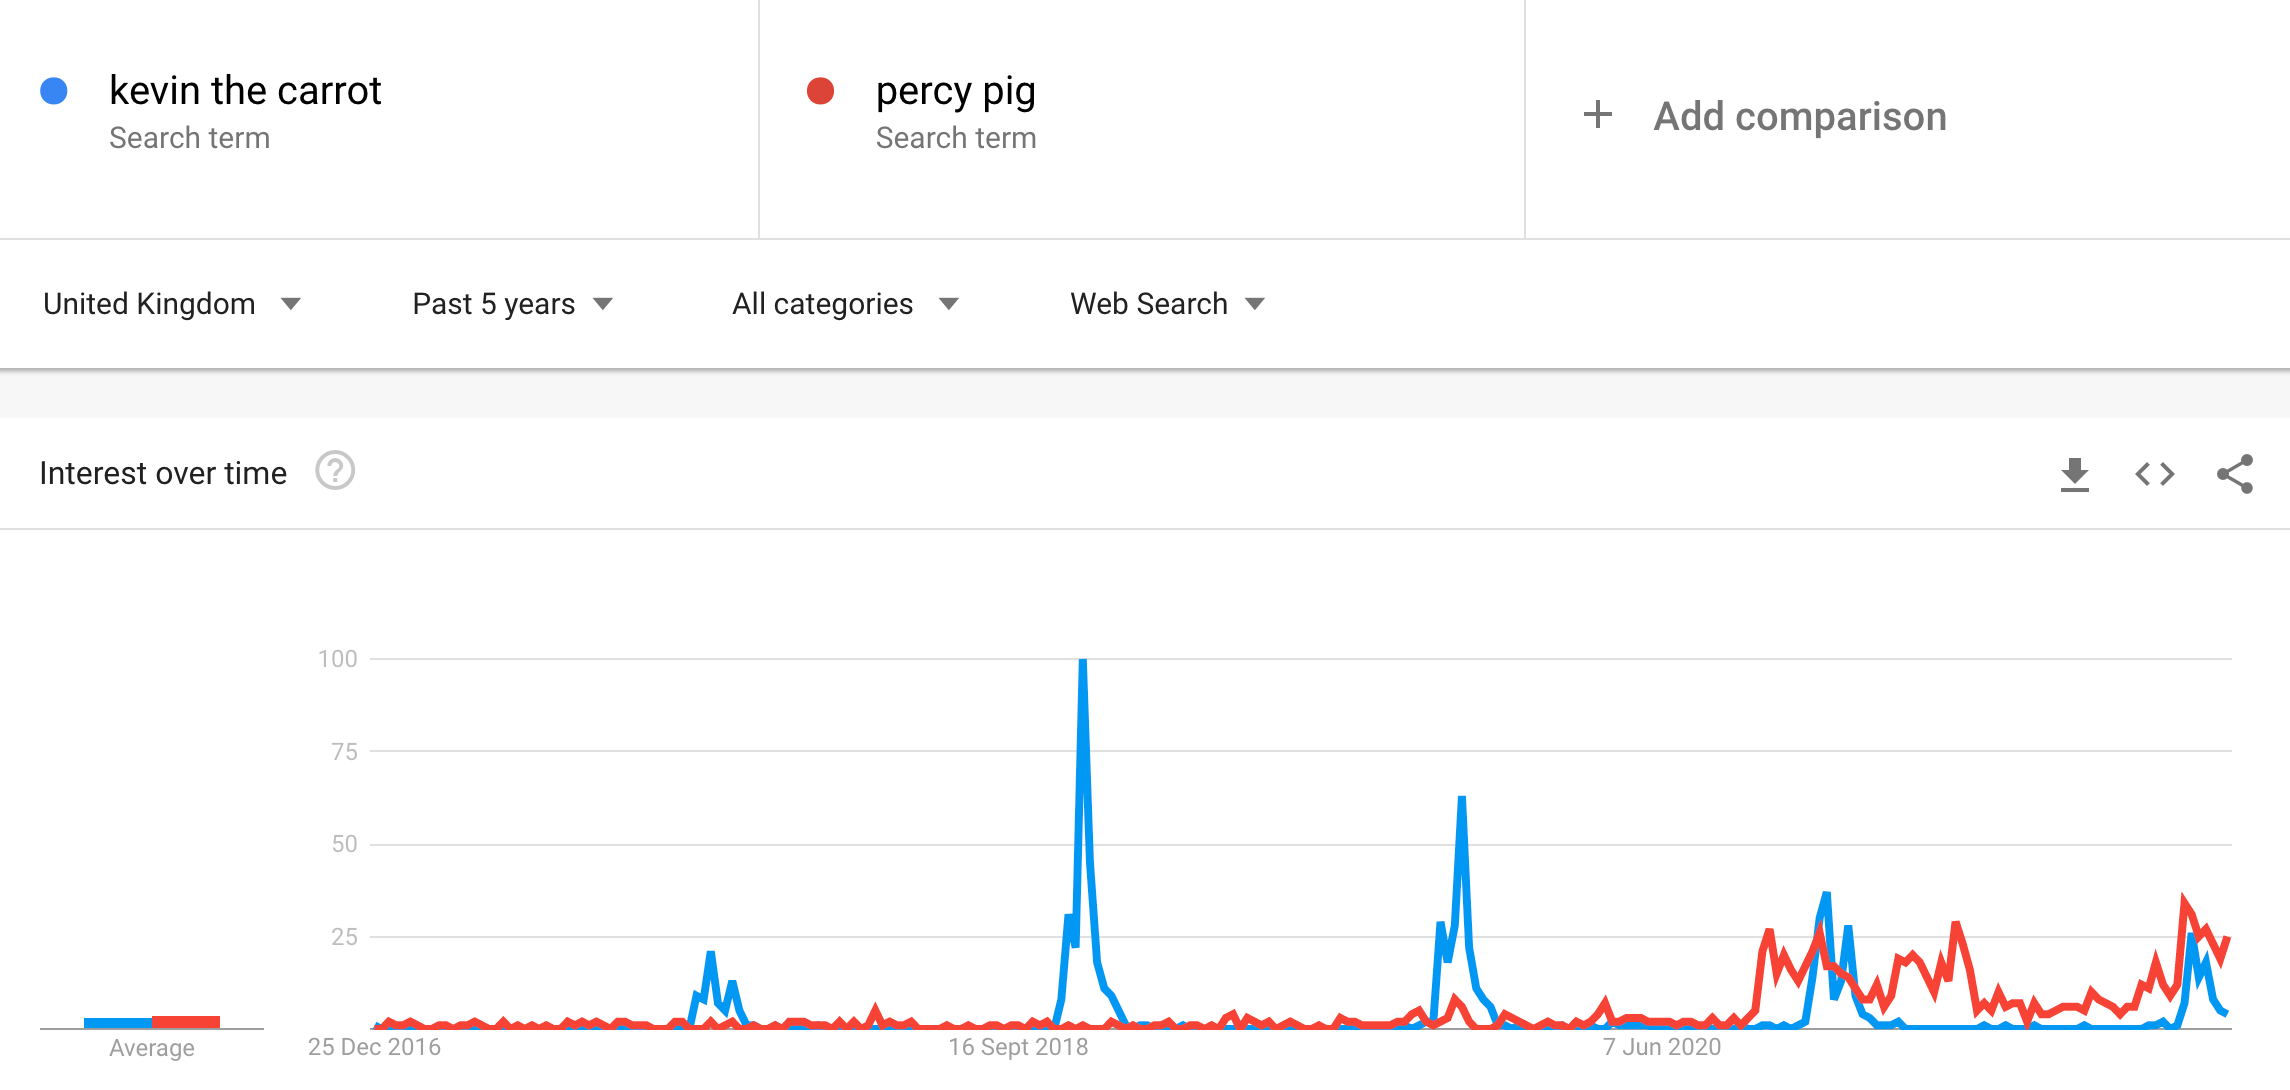
Task: Open the embed code icon
Action: [2155, 474]
